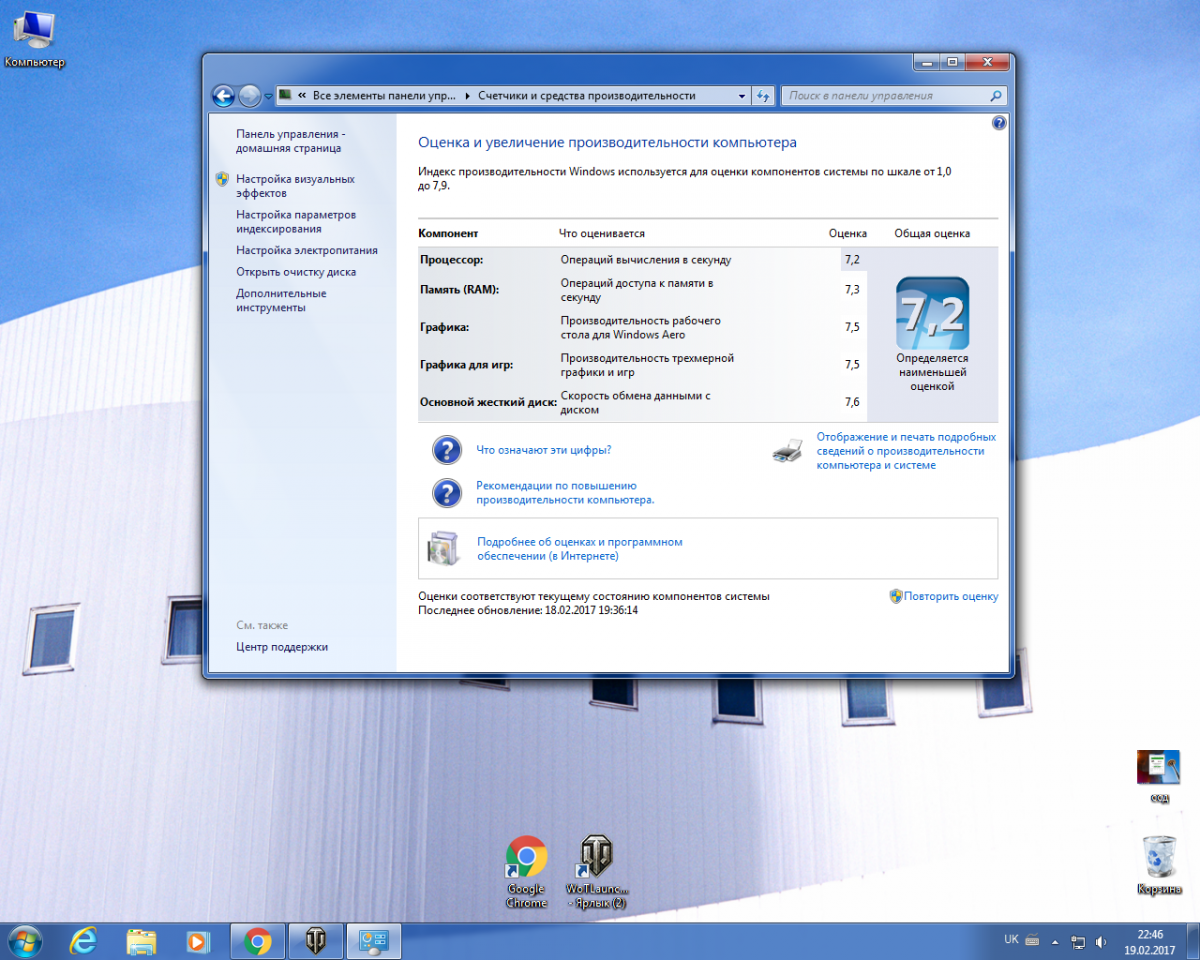Screen dimensions: 1200x960
Task: Expand the address bar history dropdown
Action: tap(741, 96)
